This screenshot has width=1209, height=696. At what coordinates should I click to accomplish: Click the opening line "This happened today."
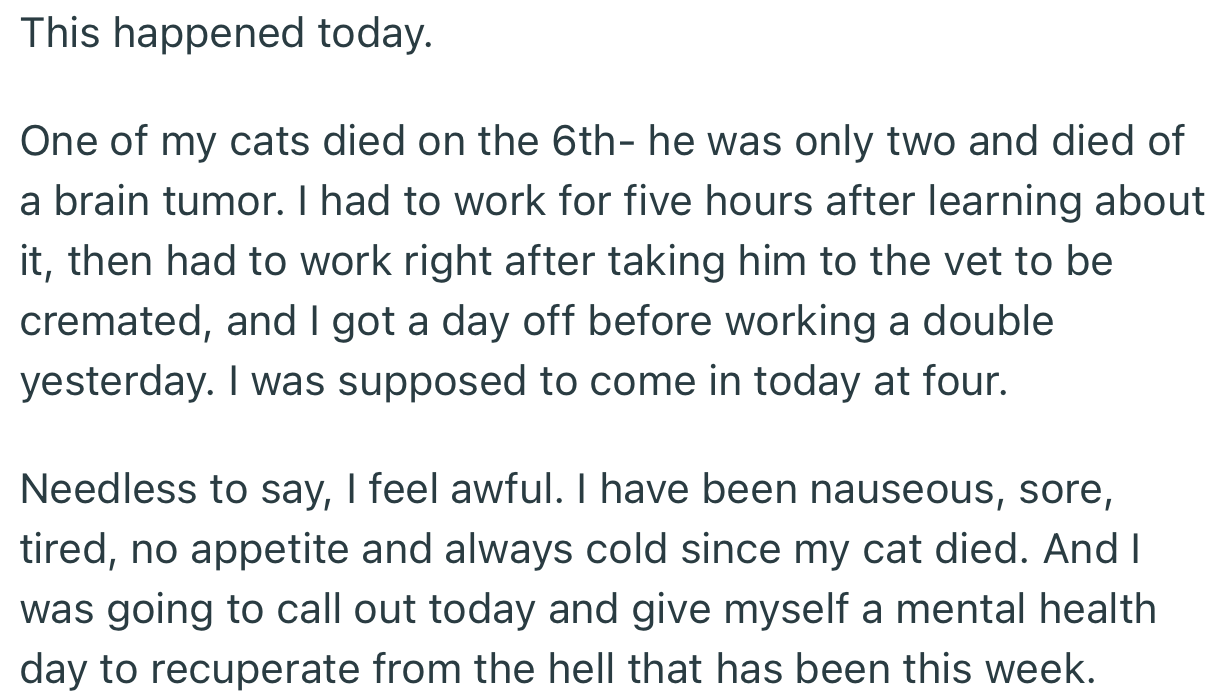pyautogui.click(x=226, y=35)
